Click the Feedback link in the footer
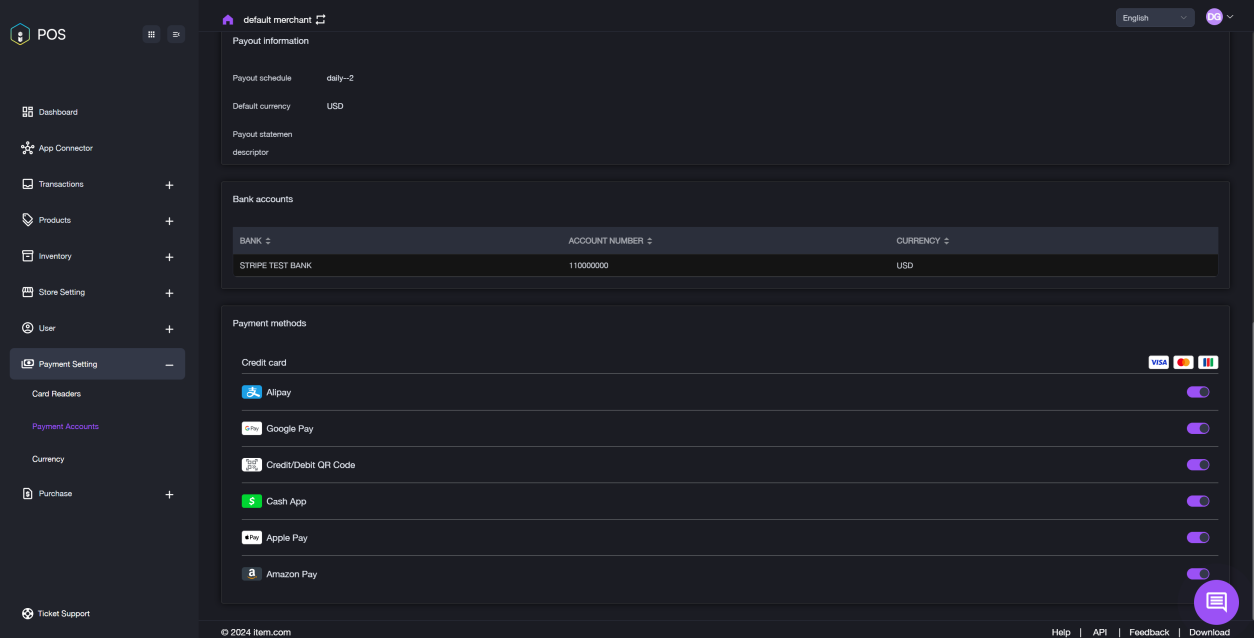This screenshot has width=1254, height=638. 1148,632
